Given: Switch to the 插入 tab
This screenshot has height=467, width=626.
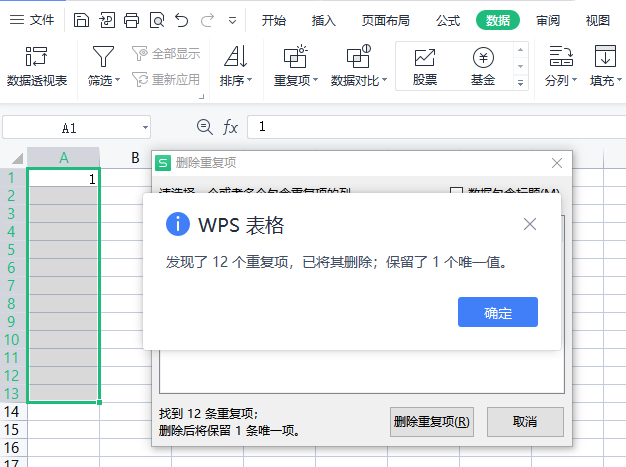Looking at the screenshot, I should [324, 20].
